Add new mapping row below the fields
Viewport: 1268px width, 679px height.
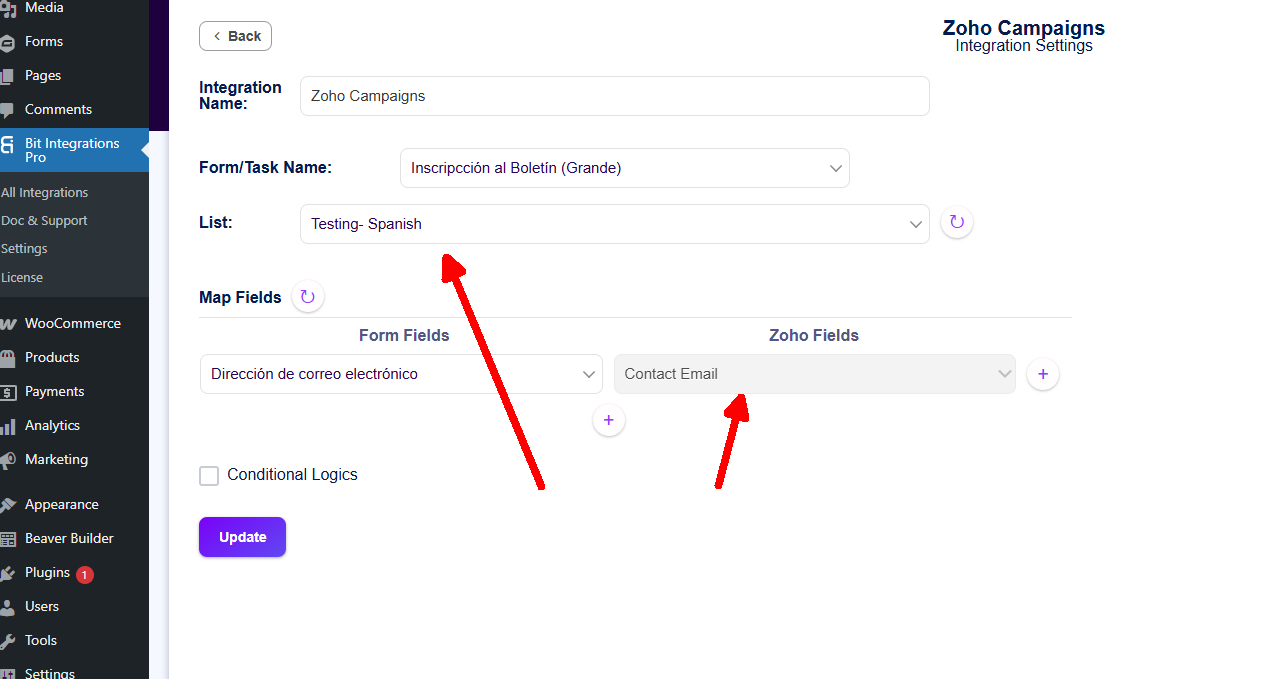[x=609, y=420]
